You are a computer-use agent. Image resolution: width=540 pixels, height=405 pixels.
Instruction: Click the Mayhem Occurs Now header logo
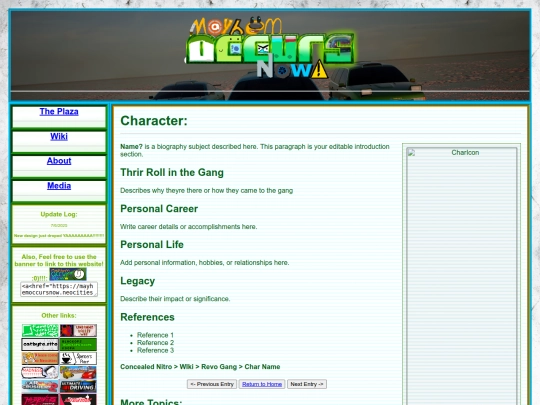coord(270,47)
